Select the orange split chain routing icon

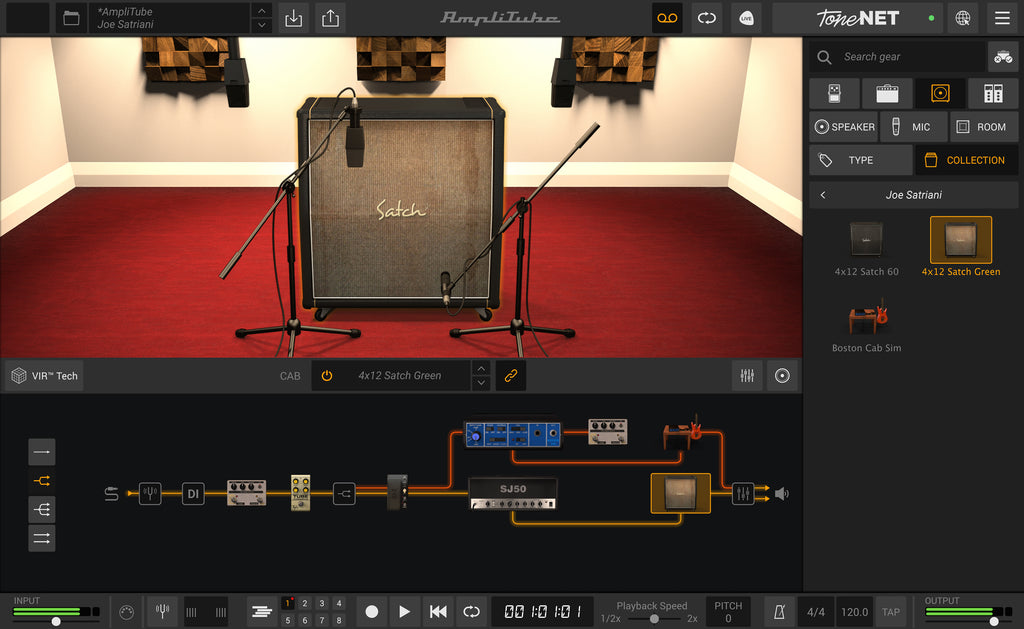click(42, 481)
